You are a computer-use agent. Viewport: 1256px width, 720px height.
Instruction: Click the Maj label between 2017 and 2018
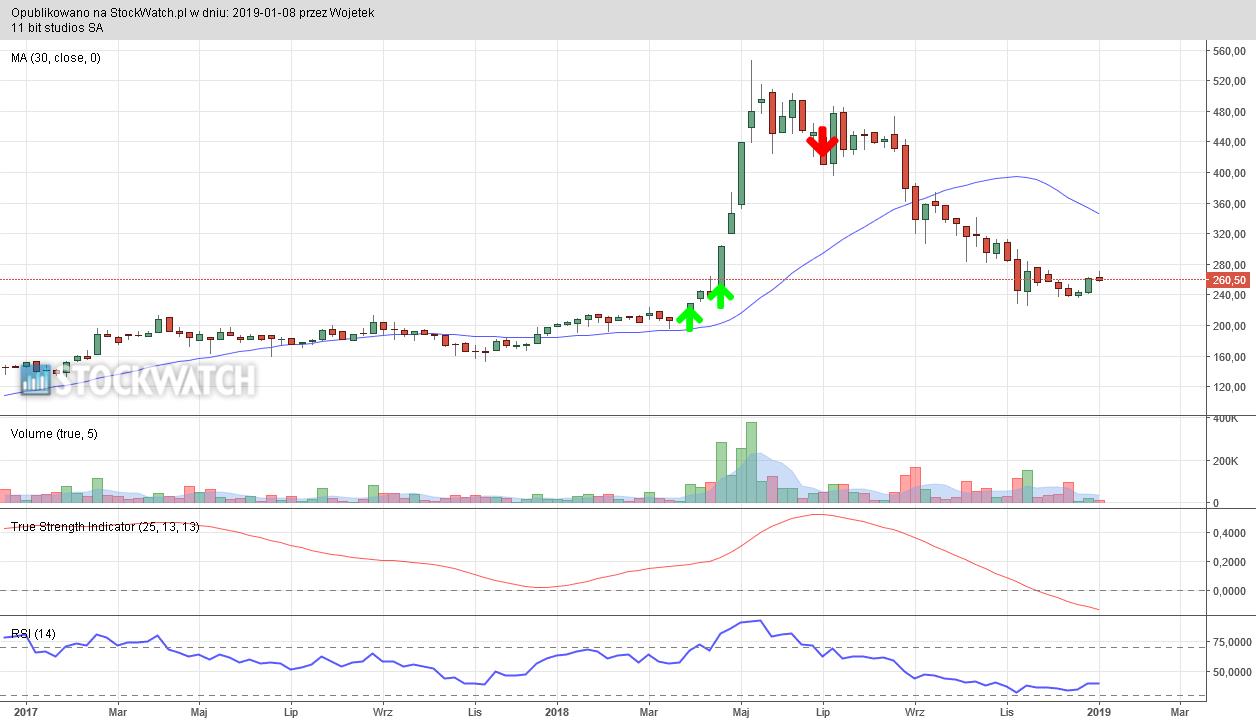tap(199, 712)
